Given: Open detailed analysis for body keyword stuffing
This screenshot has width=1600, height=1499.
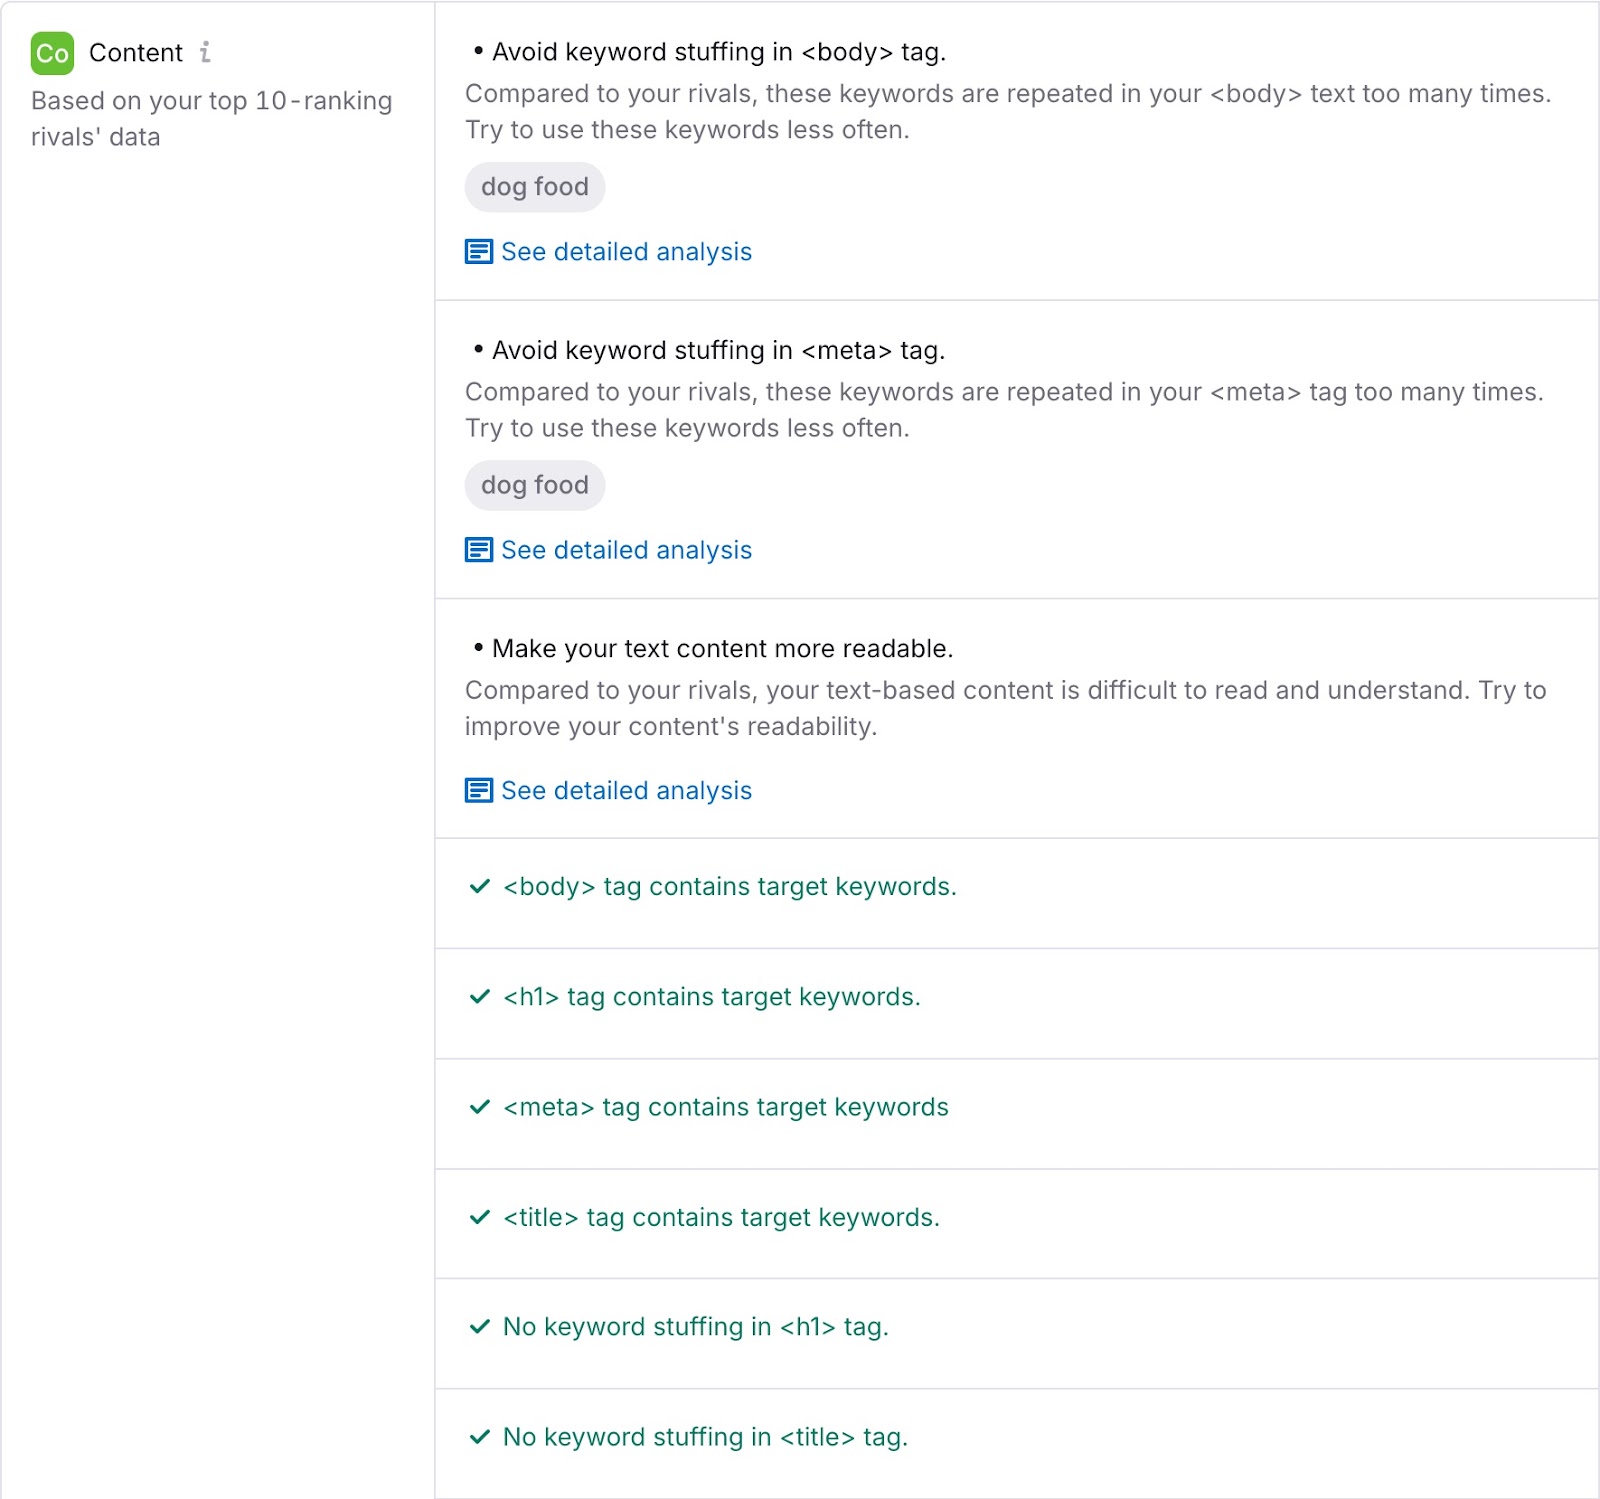Looking at the screenshot, I should [626, 252].
